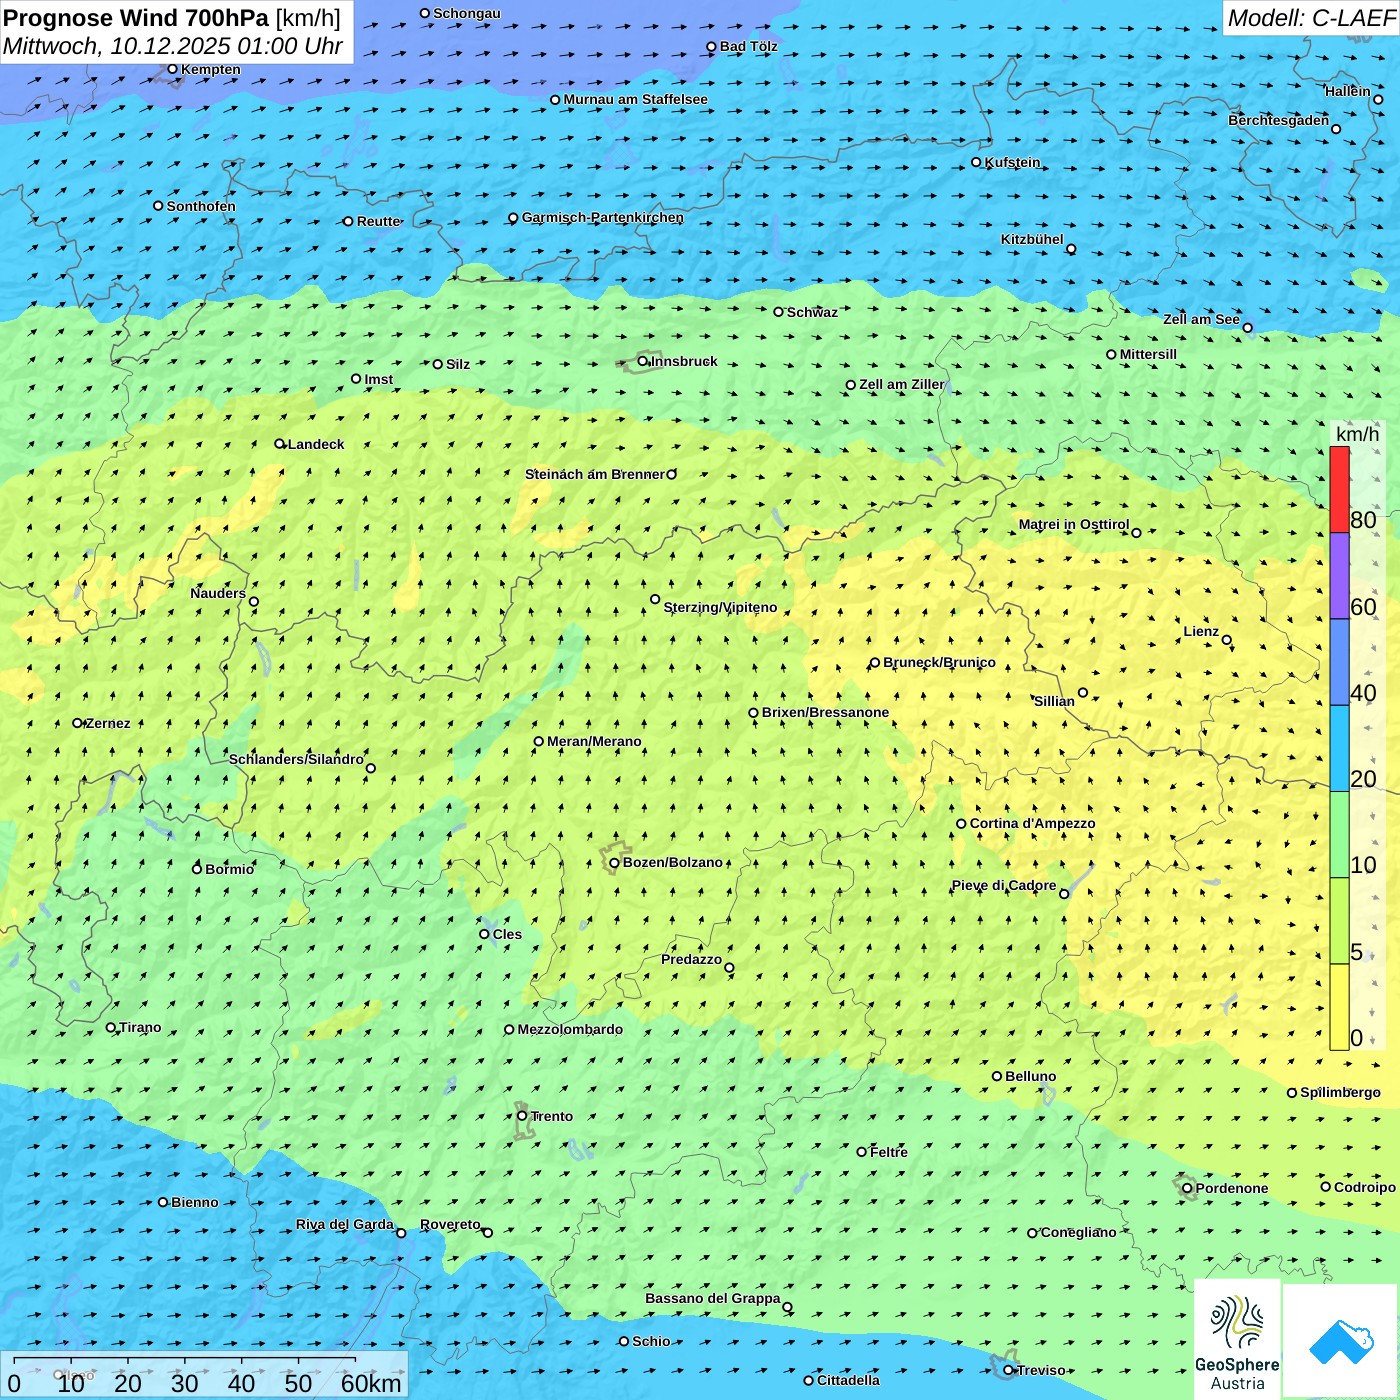
Task: Click the 60km distance scale bar
Action: 185,1360
